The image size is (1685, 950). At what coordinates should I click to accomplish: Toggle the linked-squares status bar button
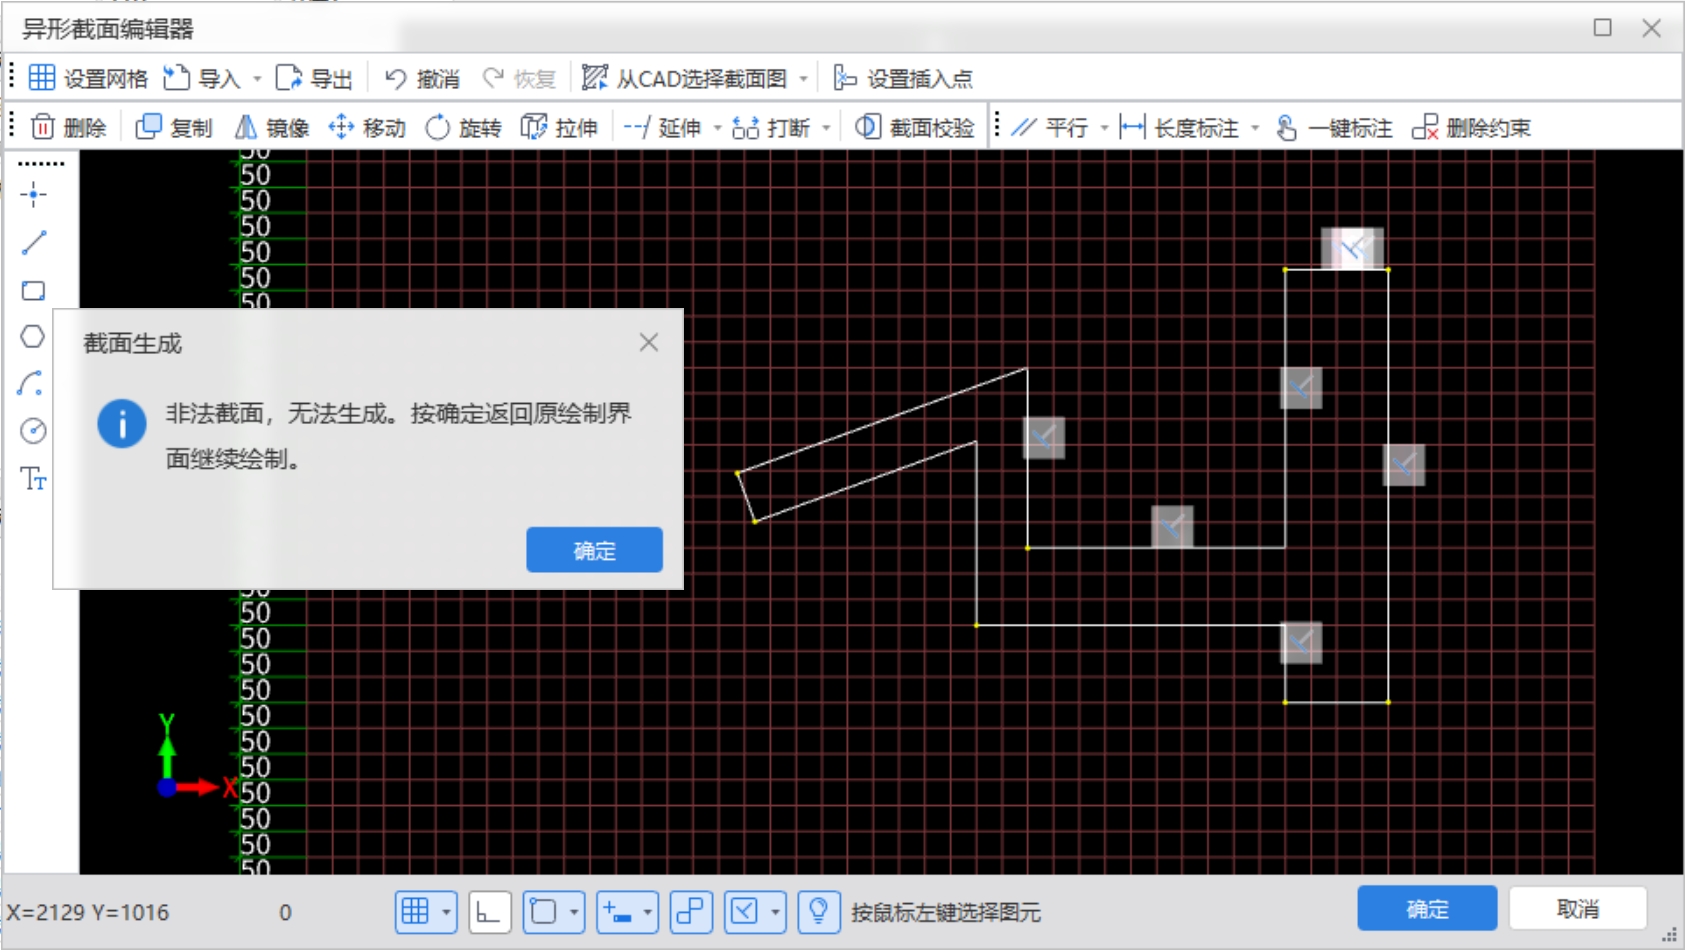coord(691,912)
